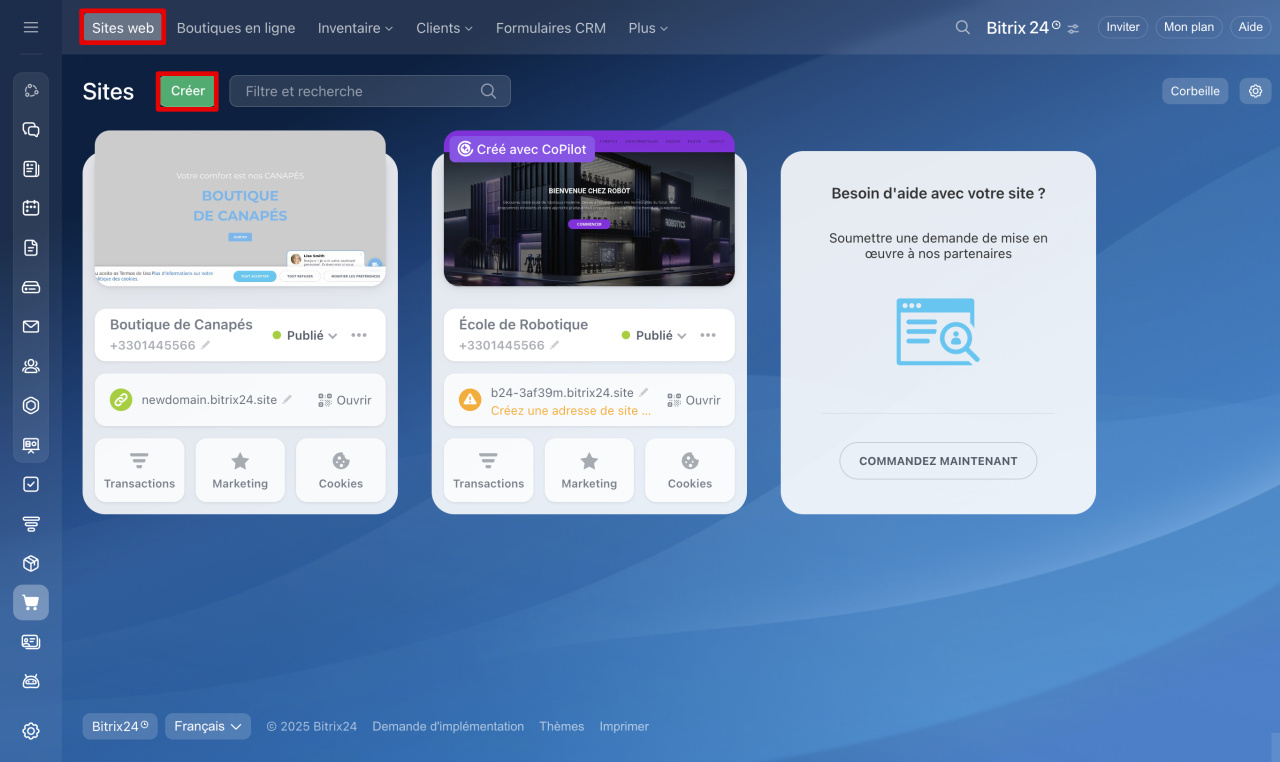The image size is (1280, 762).
Task: Click the Aide help button
Action: 1251,27
